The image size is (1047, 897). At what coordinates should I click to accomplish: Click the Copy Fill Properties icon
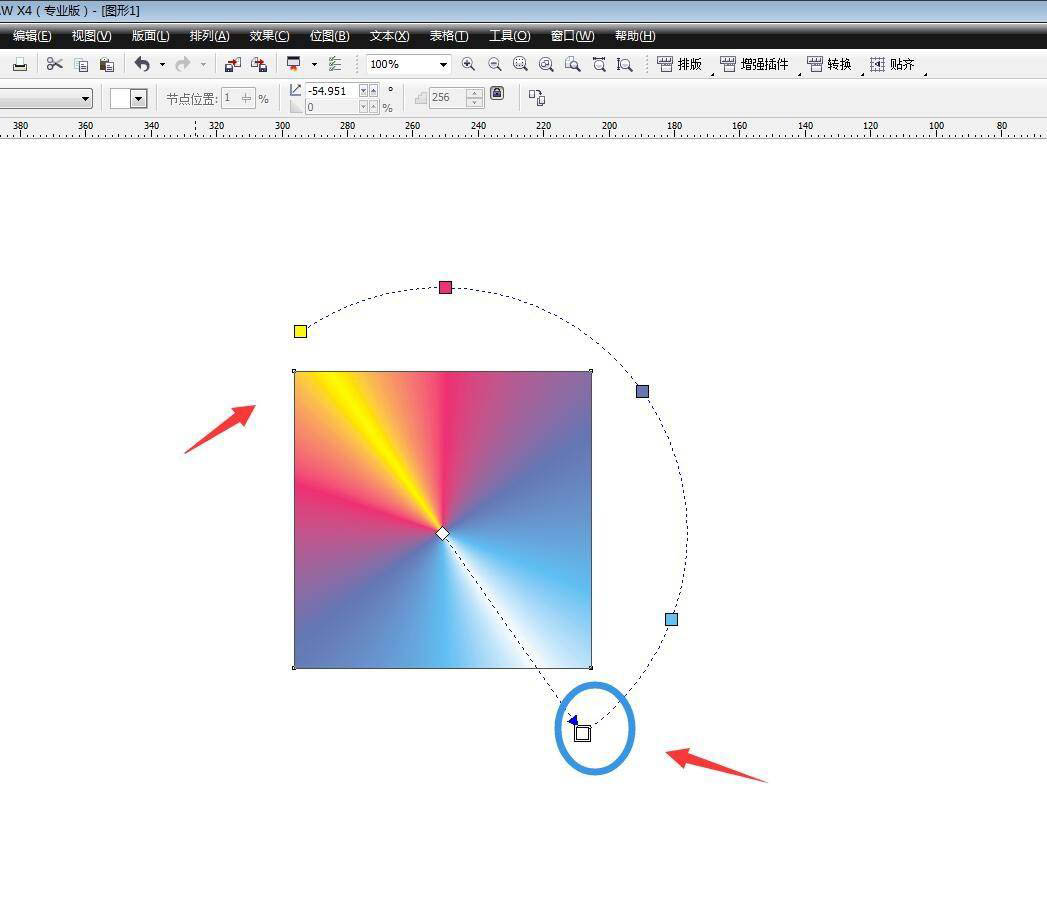click(537, 98)
